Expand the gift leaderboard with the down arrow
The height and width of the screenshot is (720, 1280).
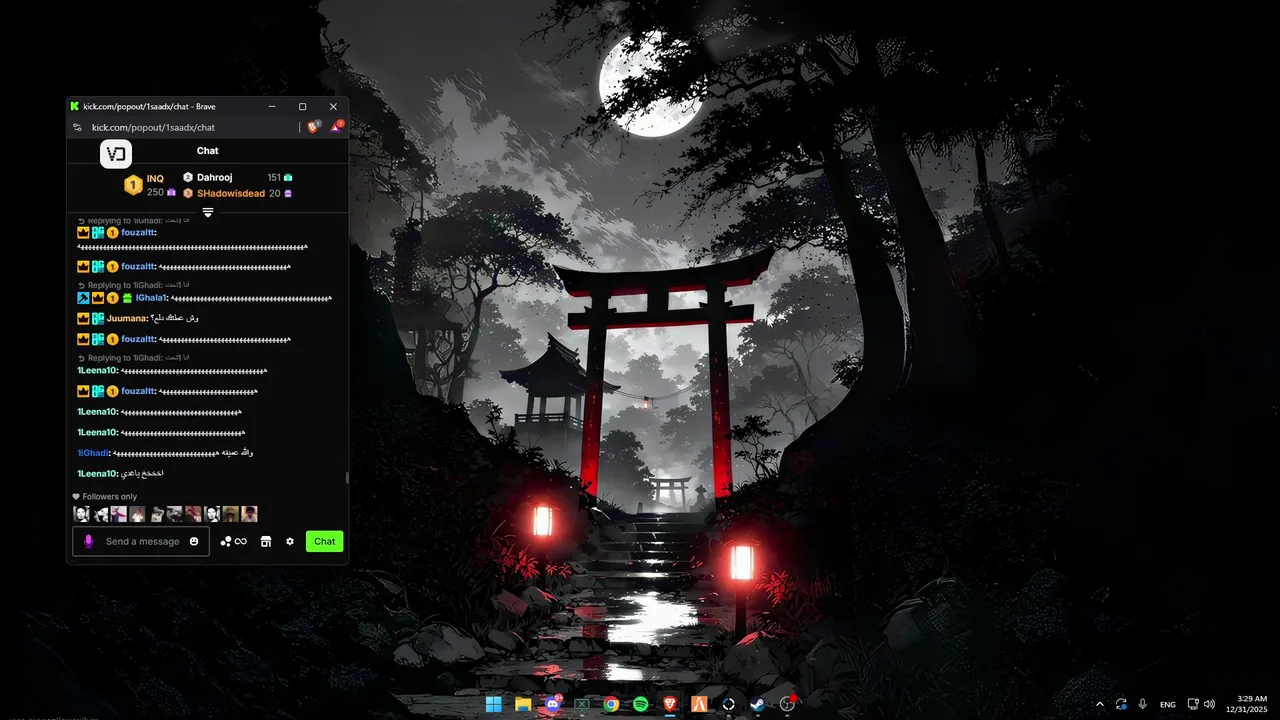[208, 212]
